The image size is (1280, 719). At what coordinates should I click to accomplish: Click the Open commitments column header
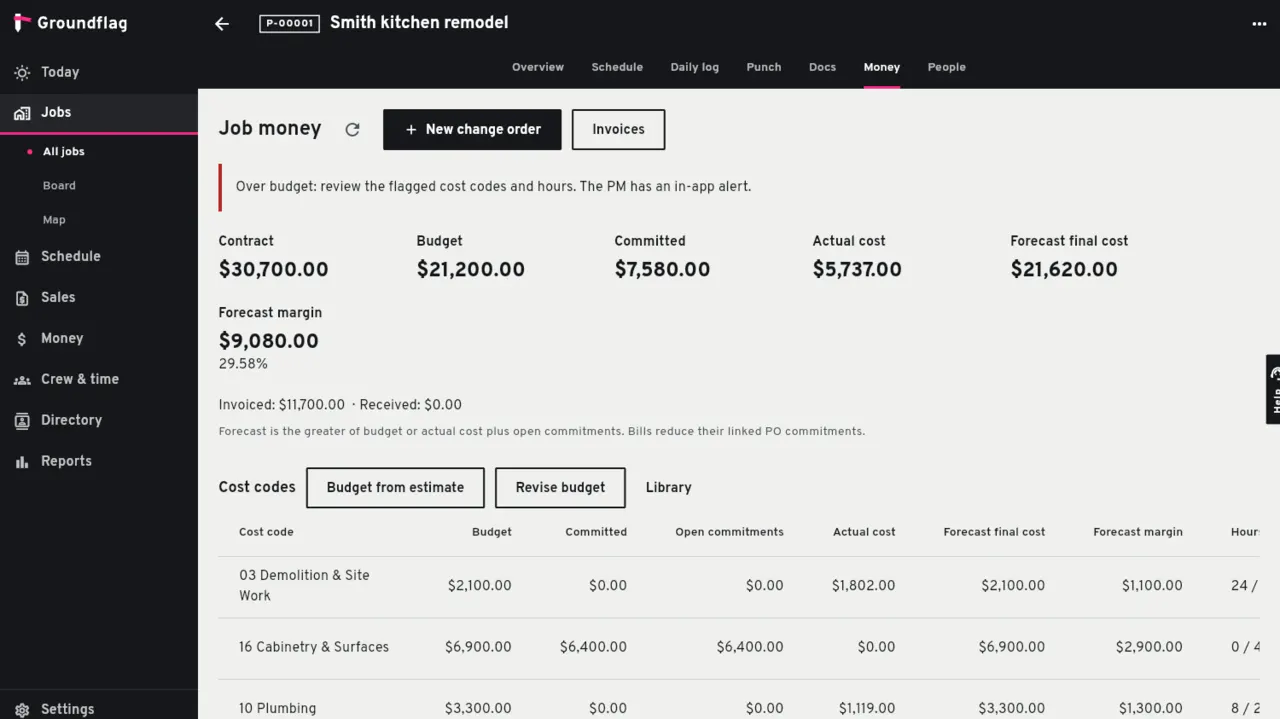pyautogui.click(x=729, y=532)
